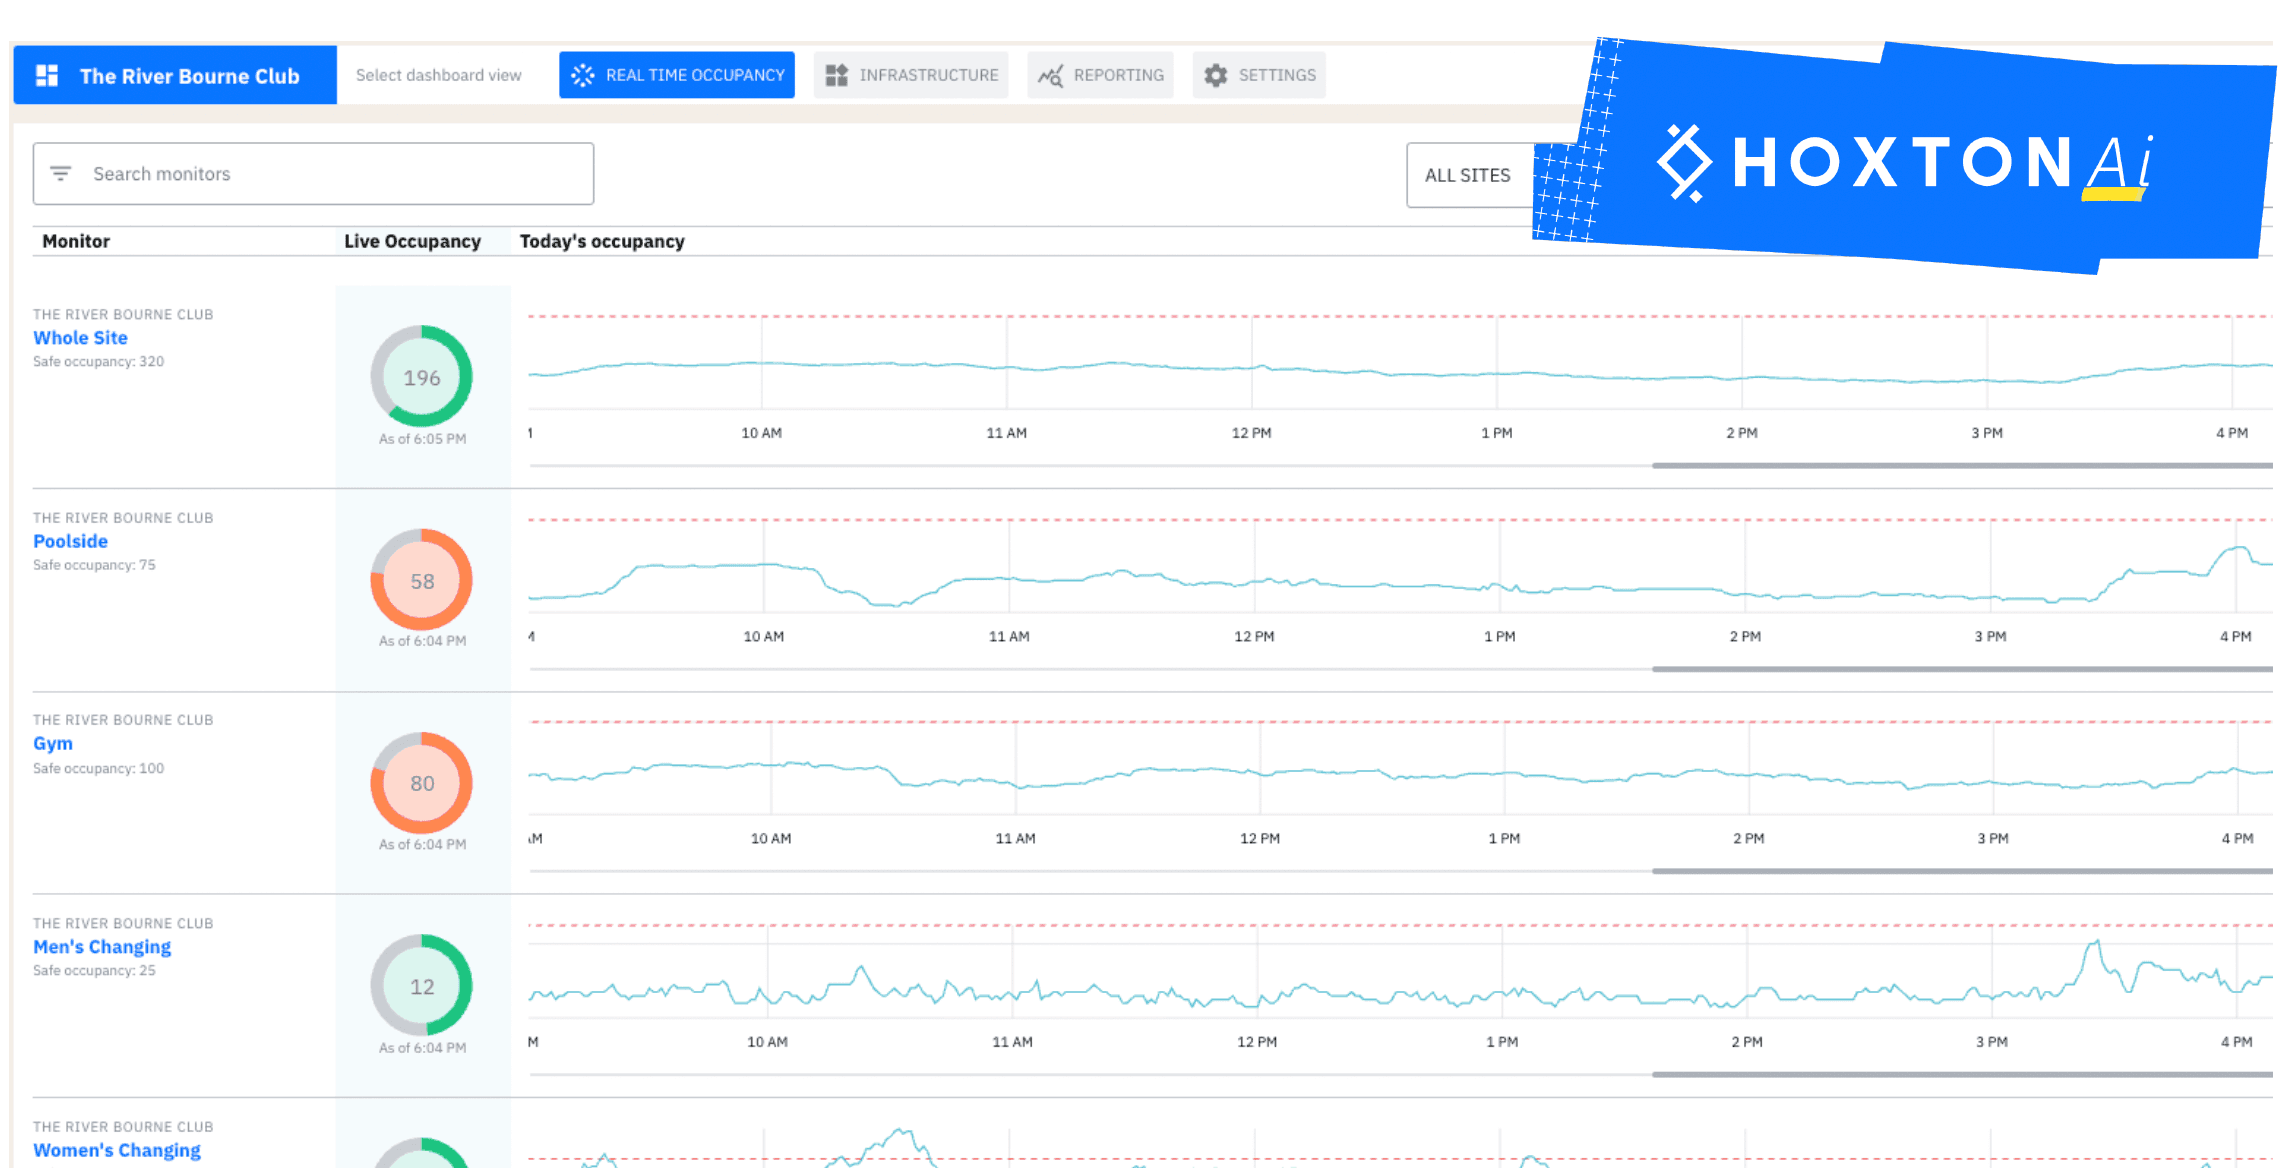Click the Real Time Occupancy sparkle icon
Image resolution: width=2282 pixels, height=1168 pixels.
582,75
